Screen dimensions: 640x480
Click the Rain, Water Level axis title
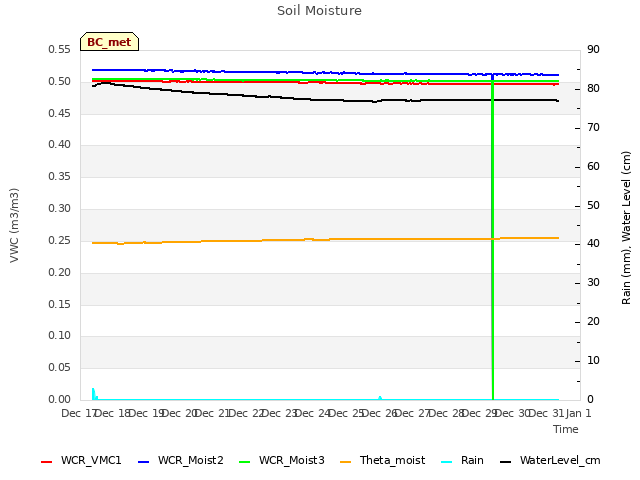click(626, 228)
